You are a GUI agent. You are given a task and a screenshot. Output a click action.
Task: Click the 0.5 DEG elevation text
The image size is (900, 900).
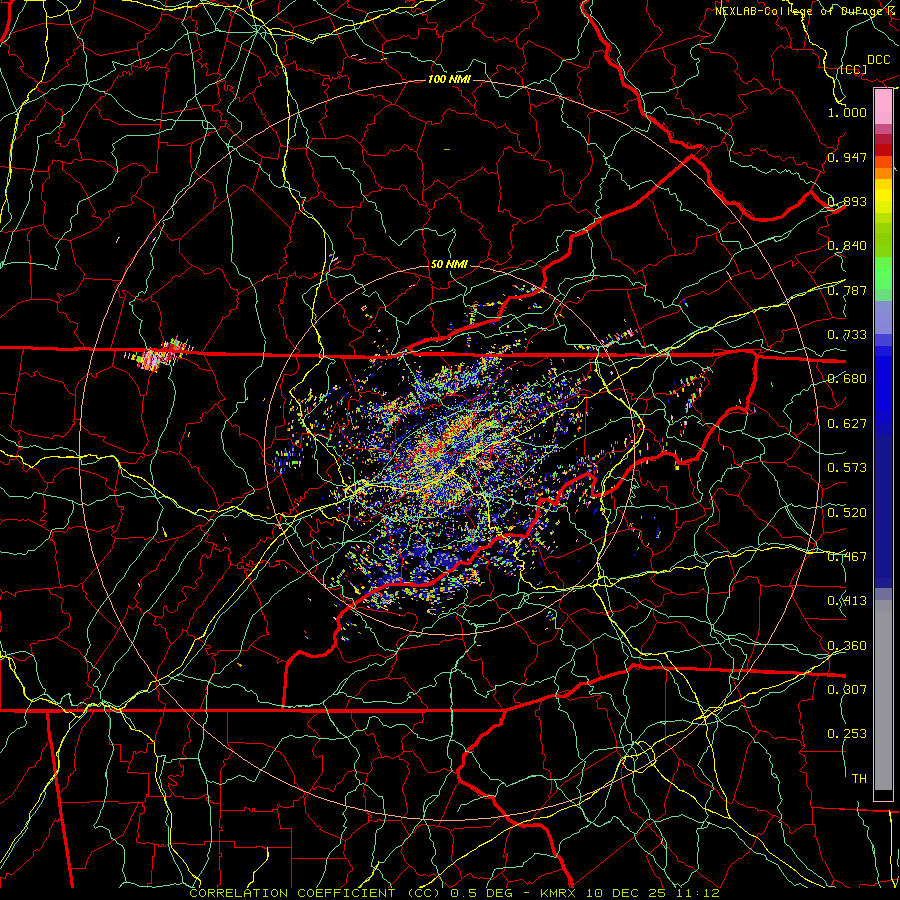481,893
